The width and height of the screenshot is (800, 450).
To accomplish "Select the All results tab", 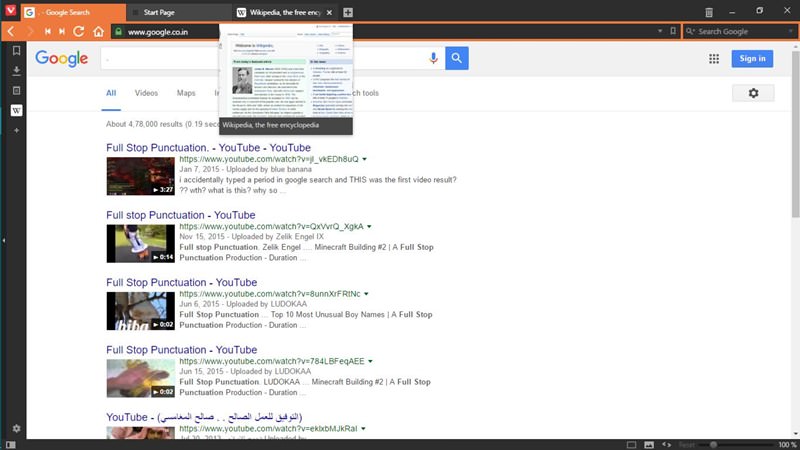I will point(111,93).
